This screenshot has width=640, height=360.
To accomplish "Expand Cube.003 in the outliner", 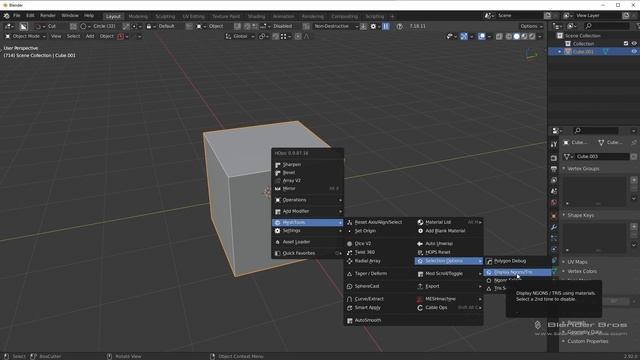I will (560, 52).
